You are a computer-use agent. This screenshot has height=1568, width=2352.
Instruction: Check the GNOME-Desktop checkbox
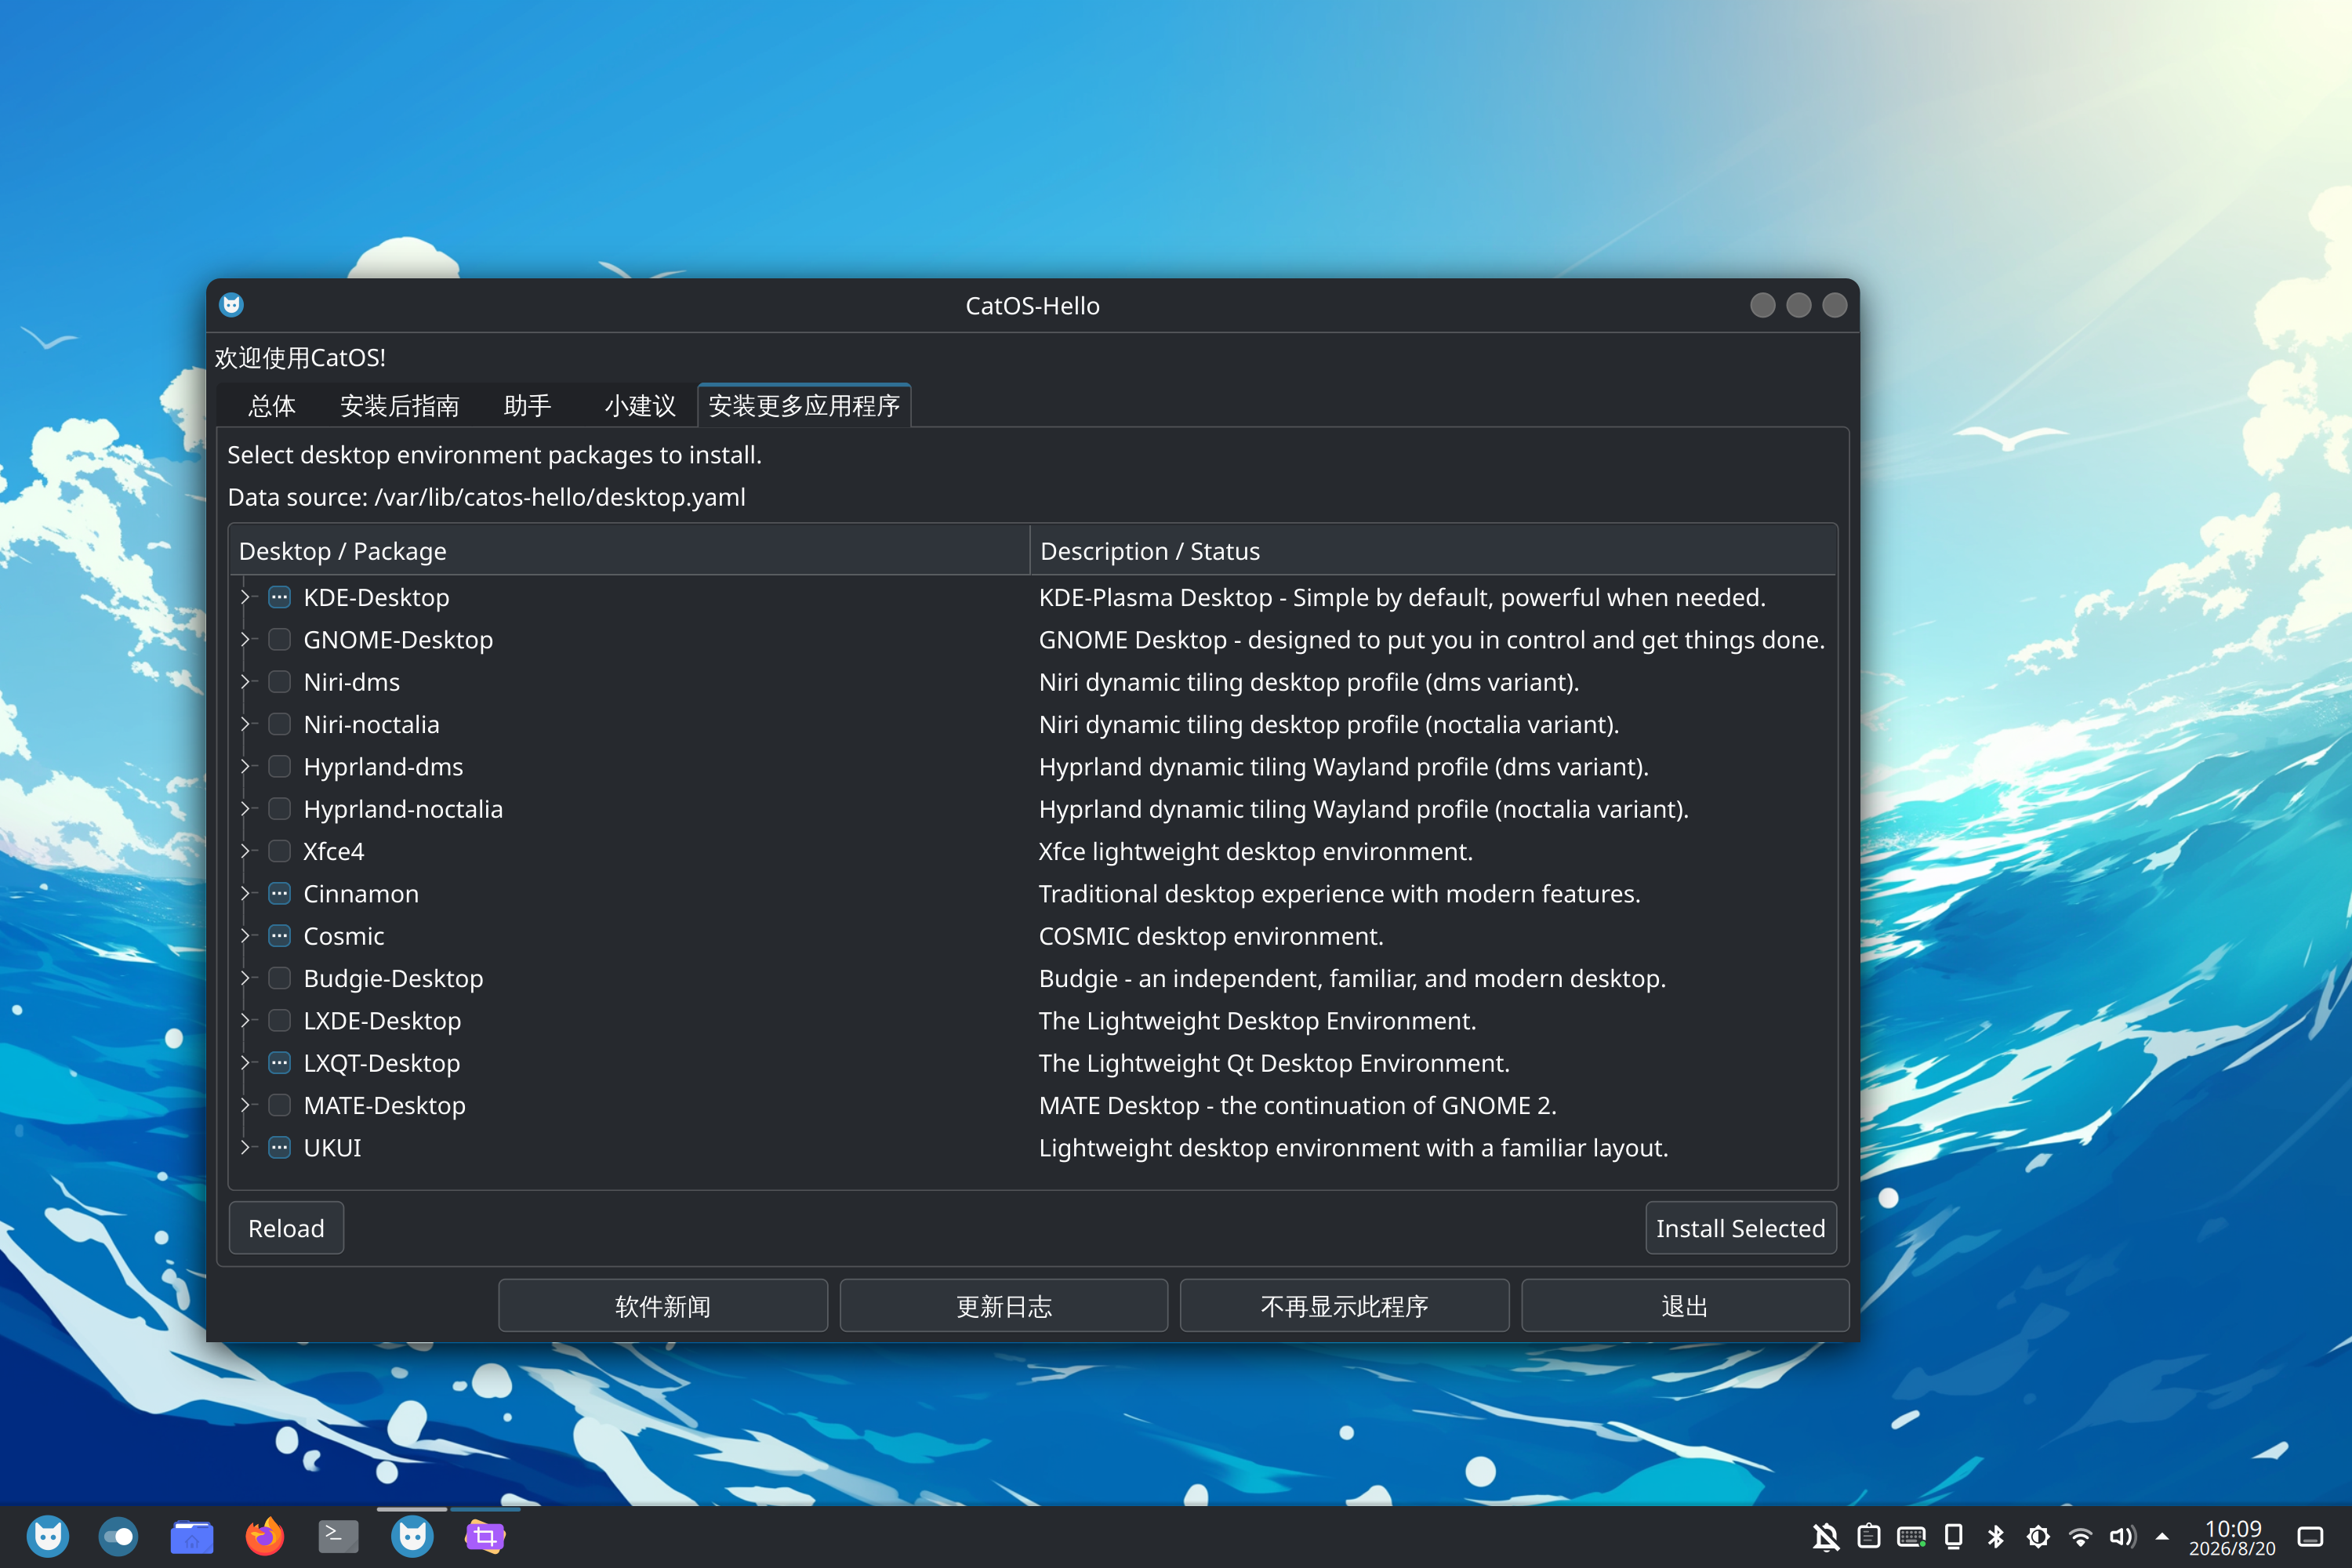(x=279, y=639)
